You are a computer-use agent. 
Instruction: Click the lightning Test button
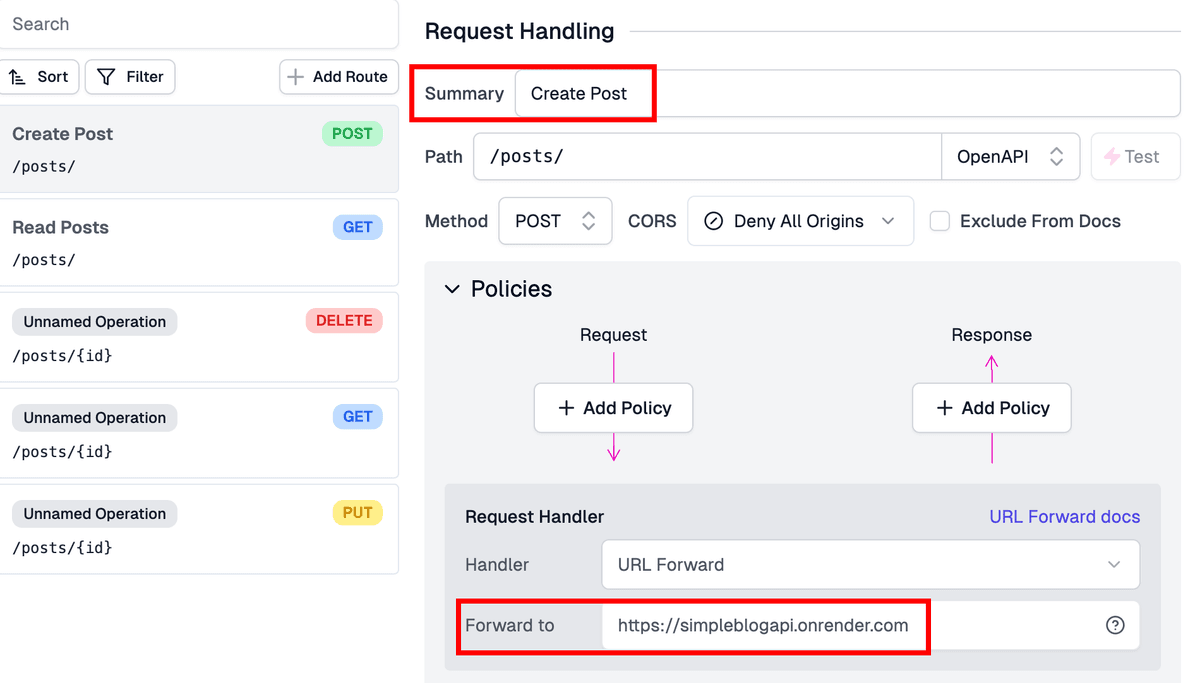pyautogui.click(x=1134, y=157)
